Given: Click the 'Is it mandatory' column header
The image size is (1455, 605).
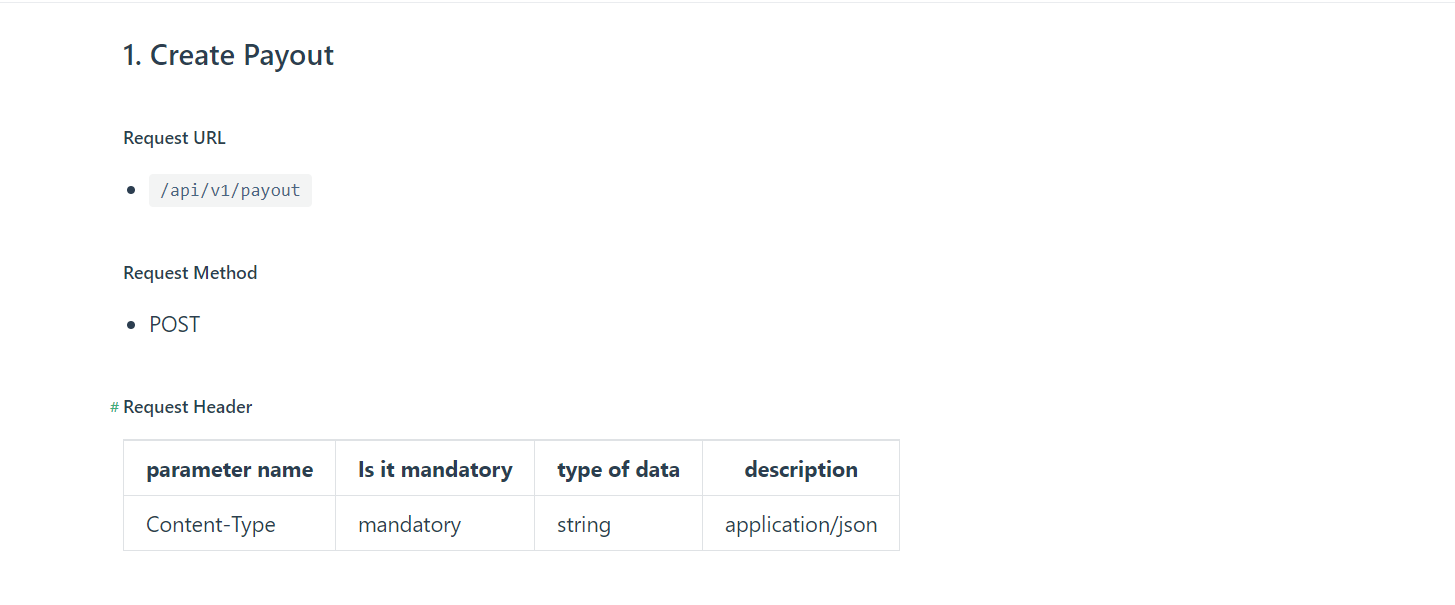Looking at the screenshot, I should tap(435, 469).
